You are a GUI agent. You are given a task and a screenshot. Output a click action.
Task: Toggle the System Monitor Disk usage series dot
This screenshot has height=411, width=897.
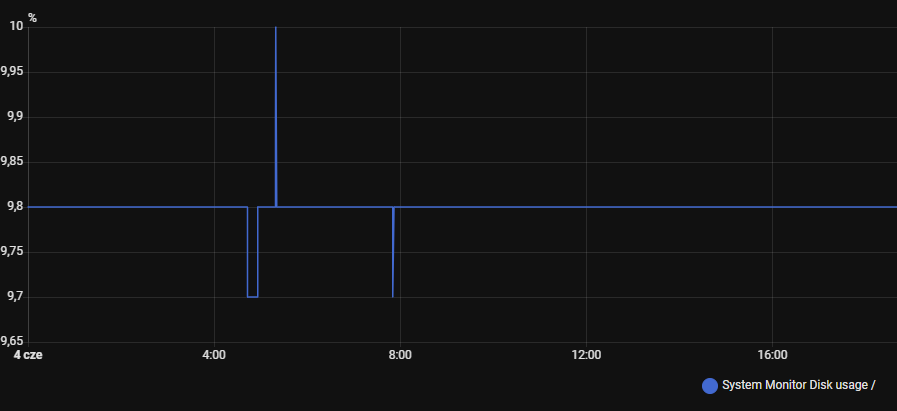tap(709, 386)
